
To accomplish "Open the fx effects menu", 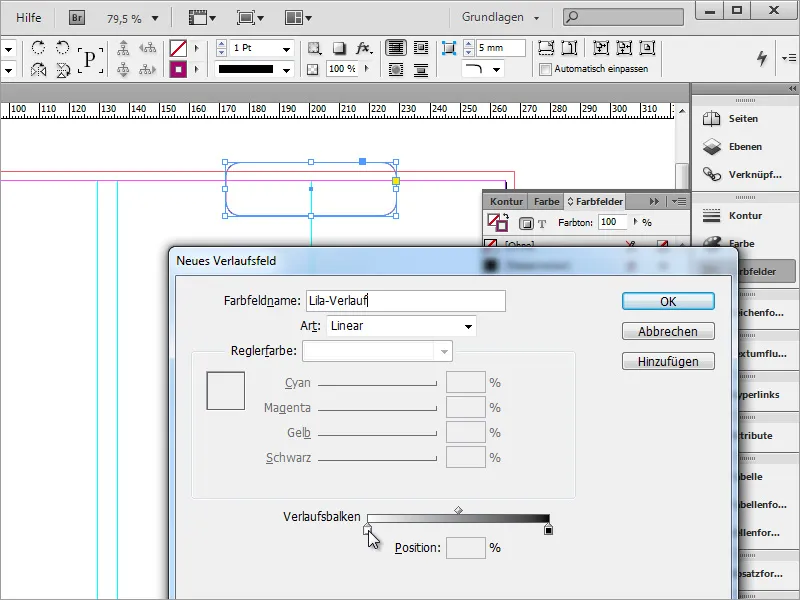I will point(364,48).
